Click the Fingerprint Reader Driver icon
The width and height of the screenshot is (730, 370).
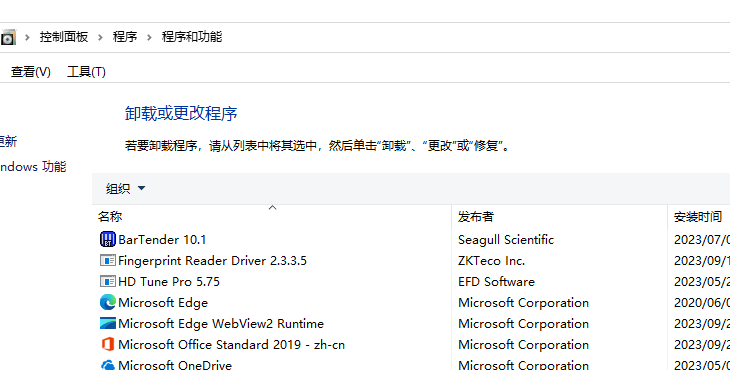coord(108,260)
